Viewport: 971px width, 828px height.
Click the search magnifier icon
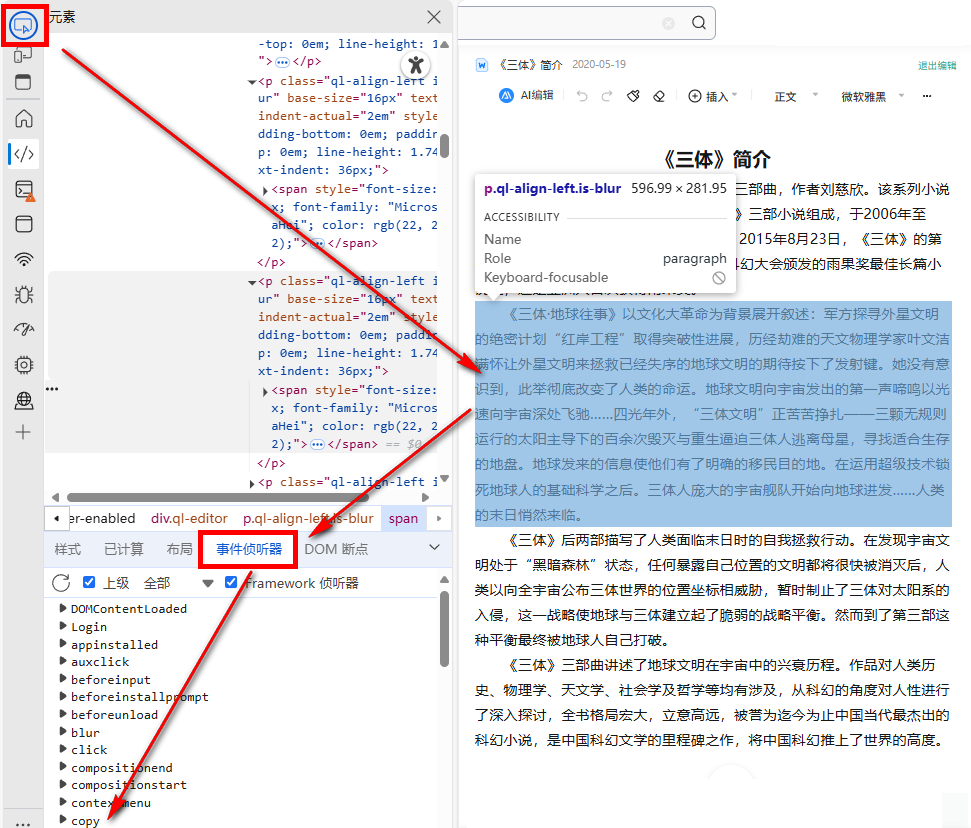(699, 23)
